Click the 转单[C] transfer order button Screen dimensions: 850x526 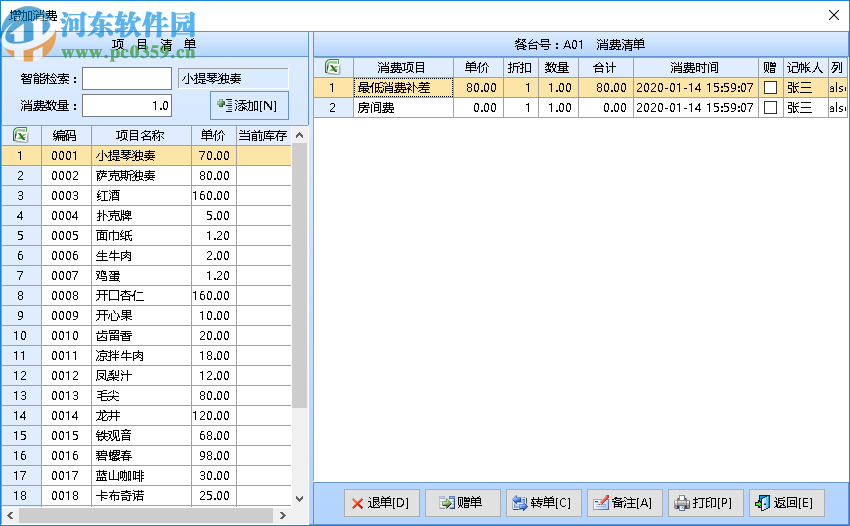[543, 503]
